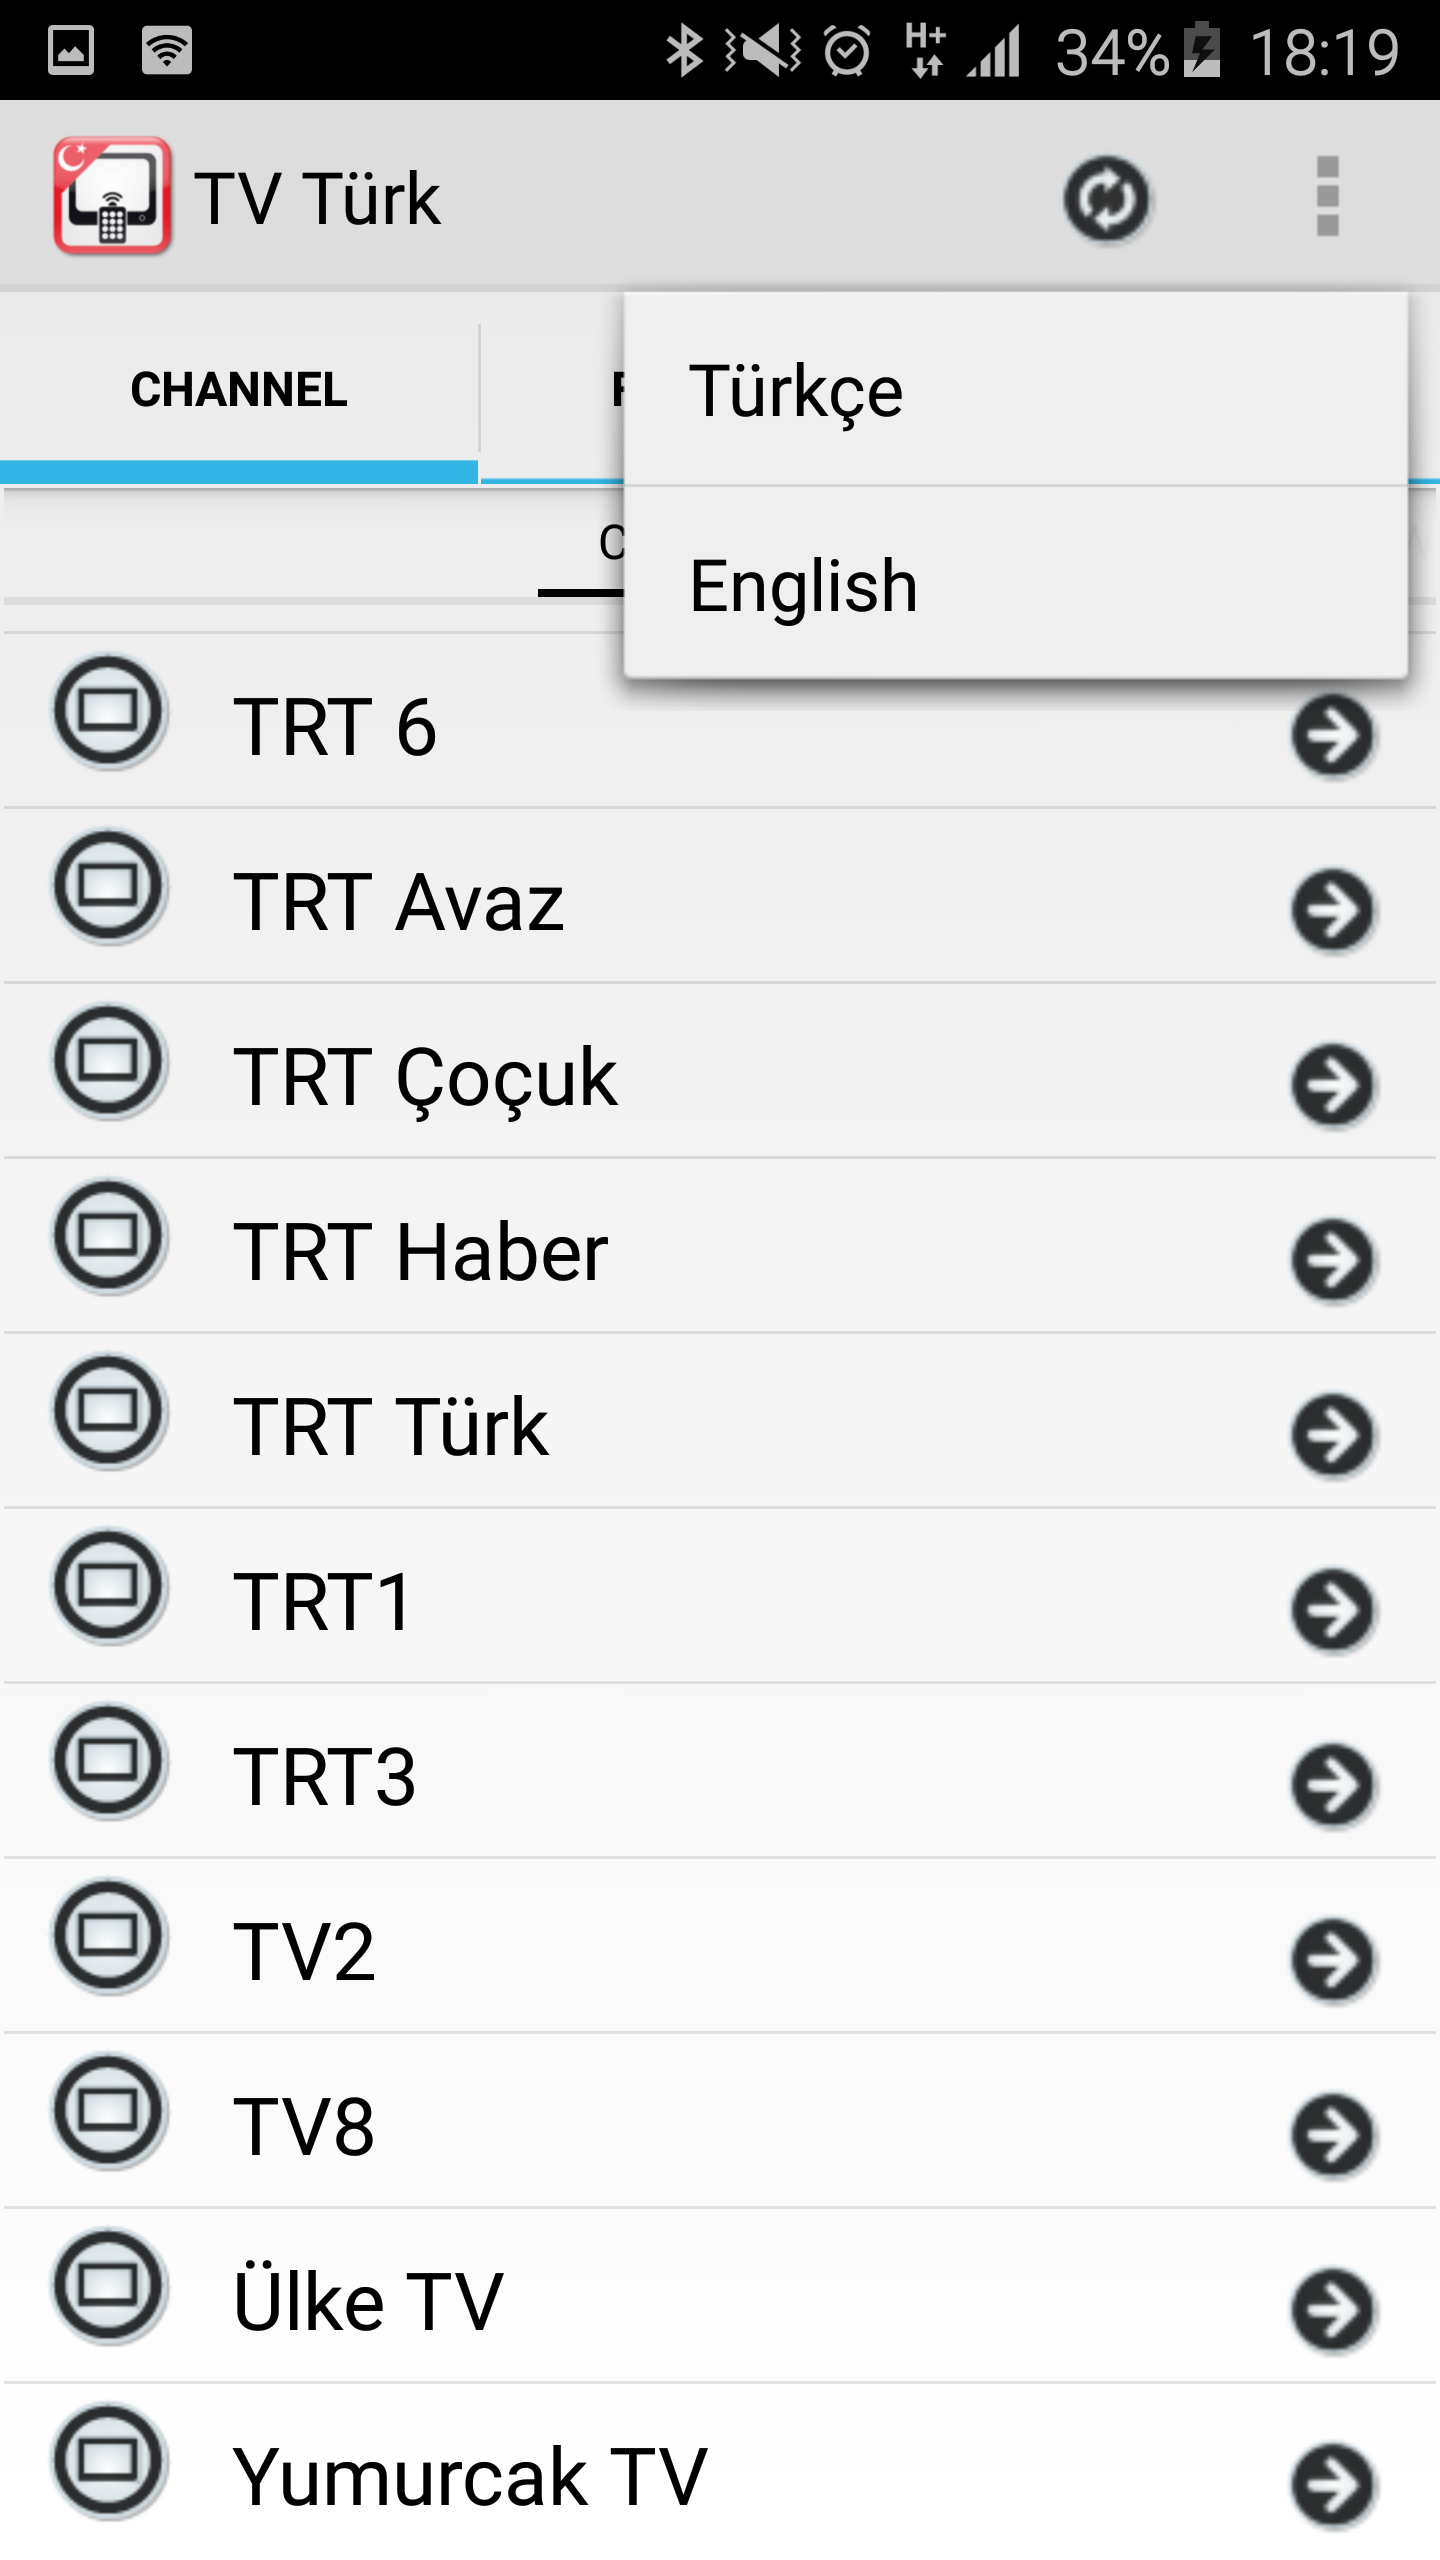Tap the TV icon next to TV8
The height and width of the screenshot is (2560, 1440).
tap(109, 2111)
